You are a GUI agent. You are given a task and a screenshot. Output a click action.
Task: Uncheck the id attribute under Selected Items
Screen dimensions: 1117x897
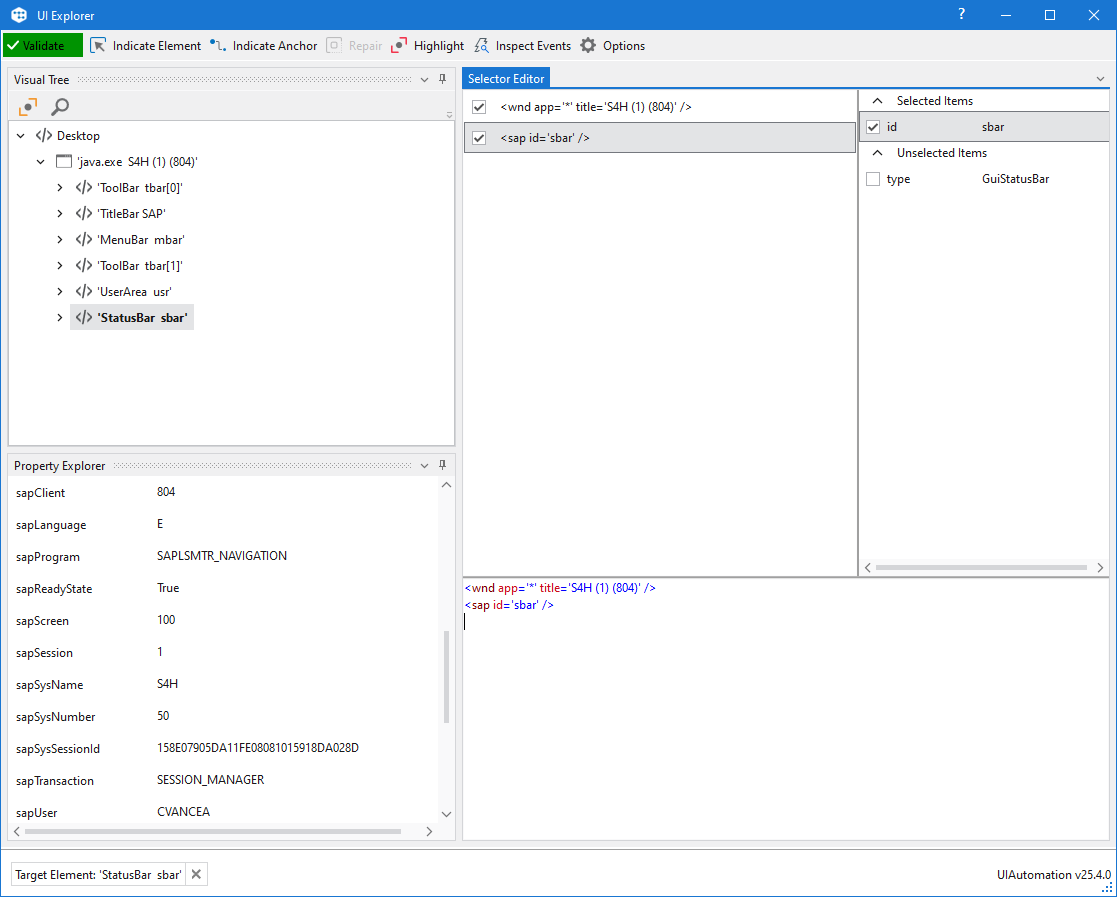(x=872, y=126)
